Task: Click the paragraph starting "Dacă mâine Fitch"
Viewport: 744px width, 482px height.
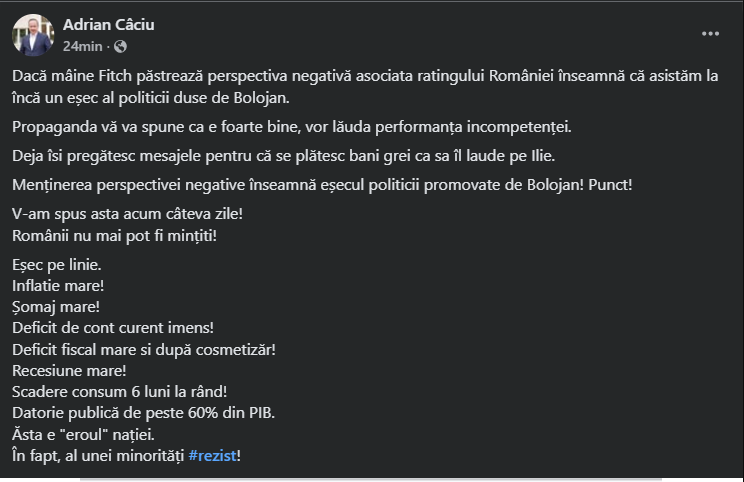Action: coord(365,87)
